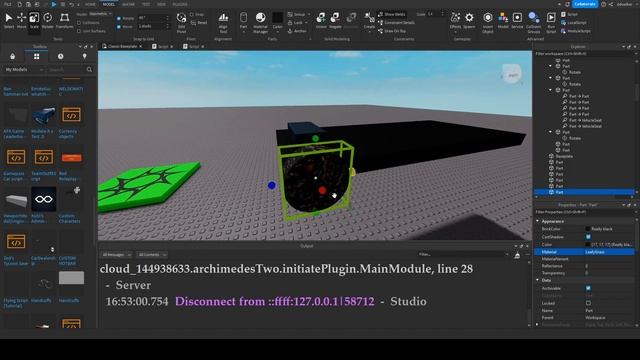
Task: Open the All Contexts output filter dropdown
Action: [x=152, y=255]
